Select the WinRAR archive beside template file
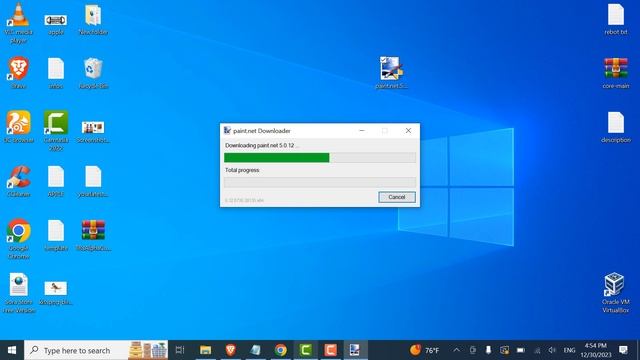This screenshot has height=360, width=640. tap(93, 235)
